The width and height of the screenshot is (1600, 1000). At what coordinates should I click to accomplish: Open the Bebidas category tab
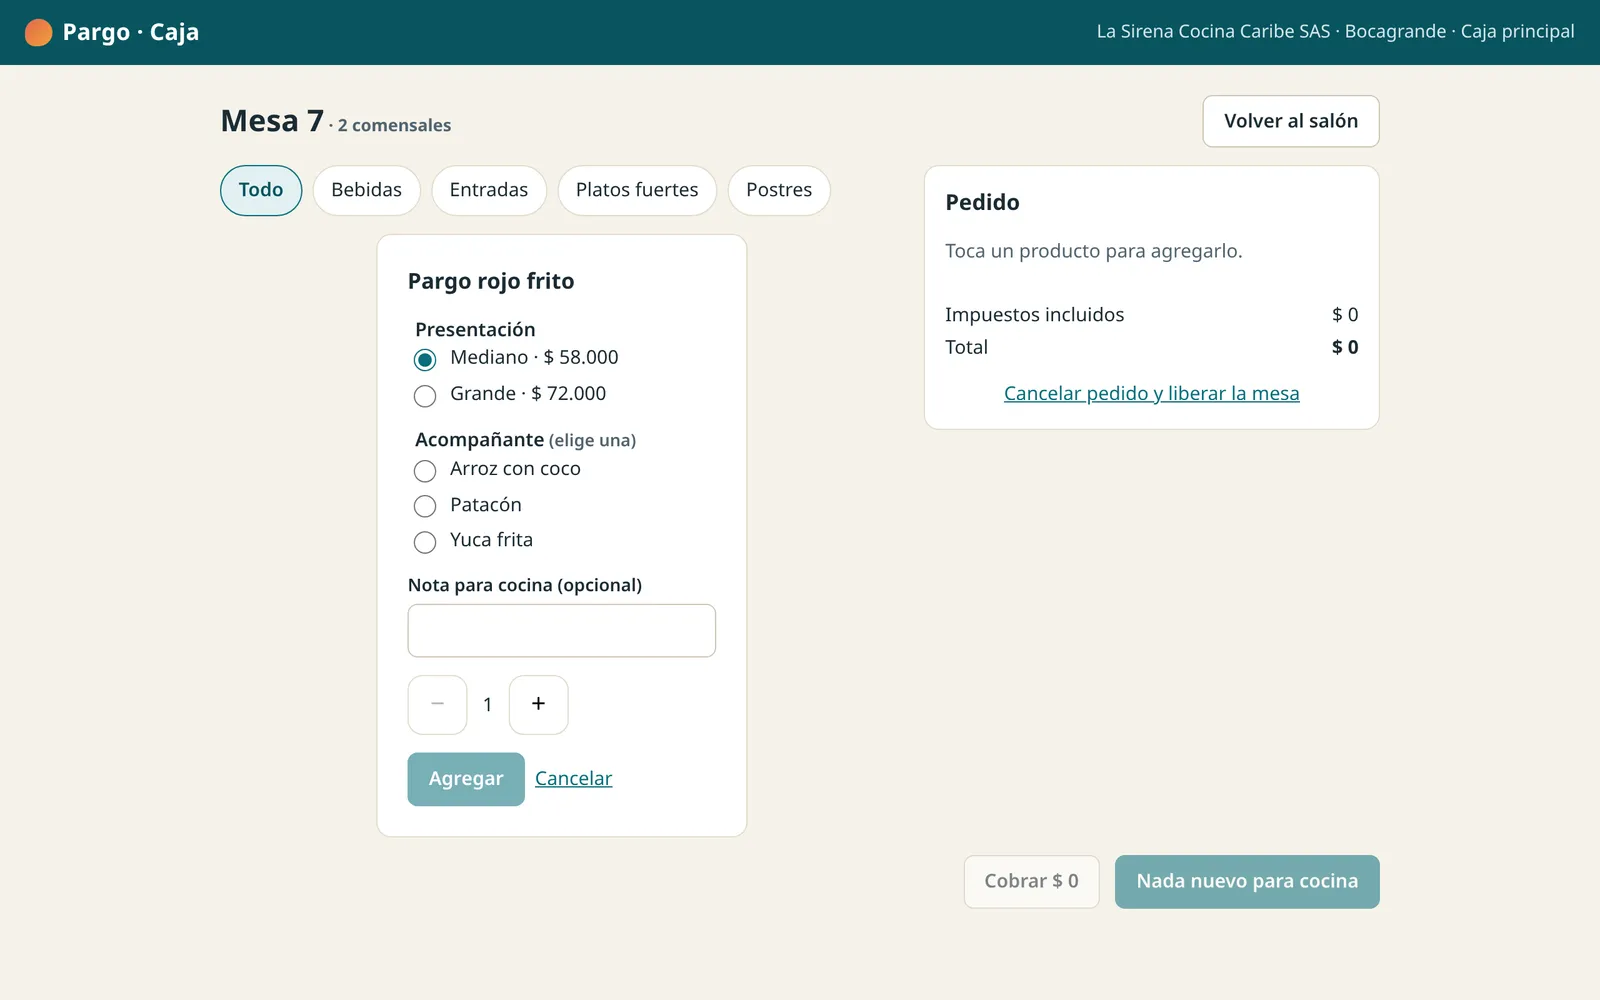coord(366,190)
